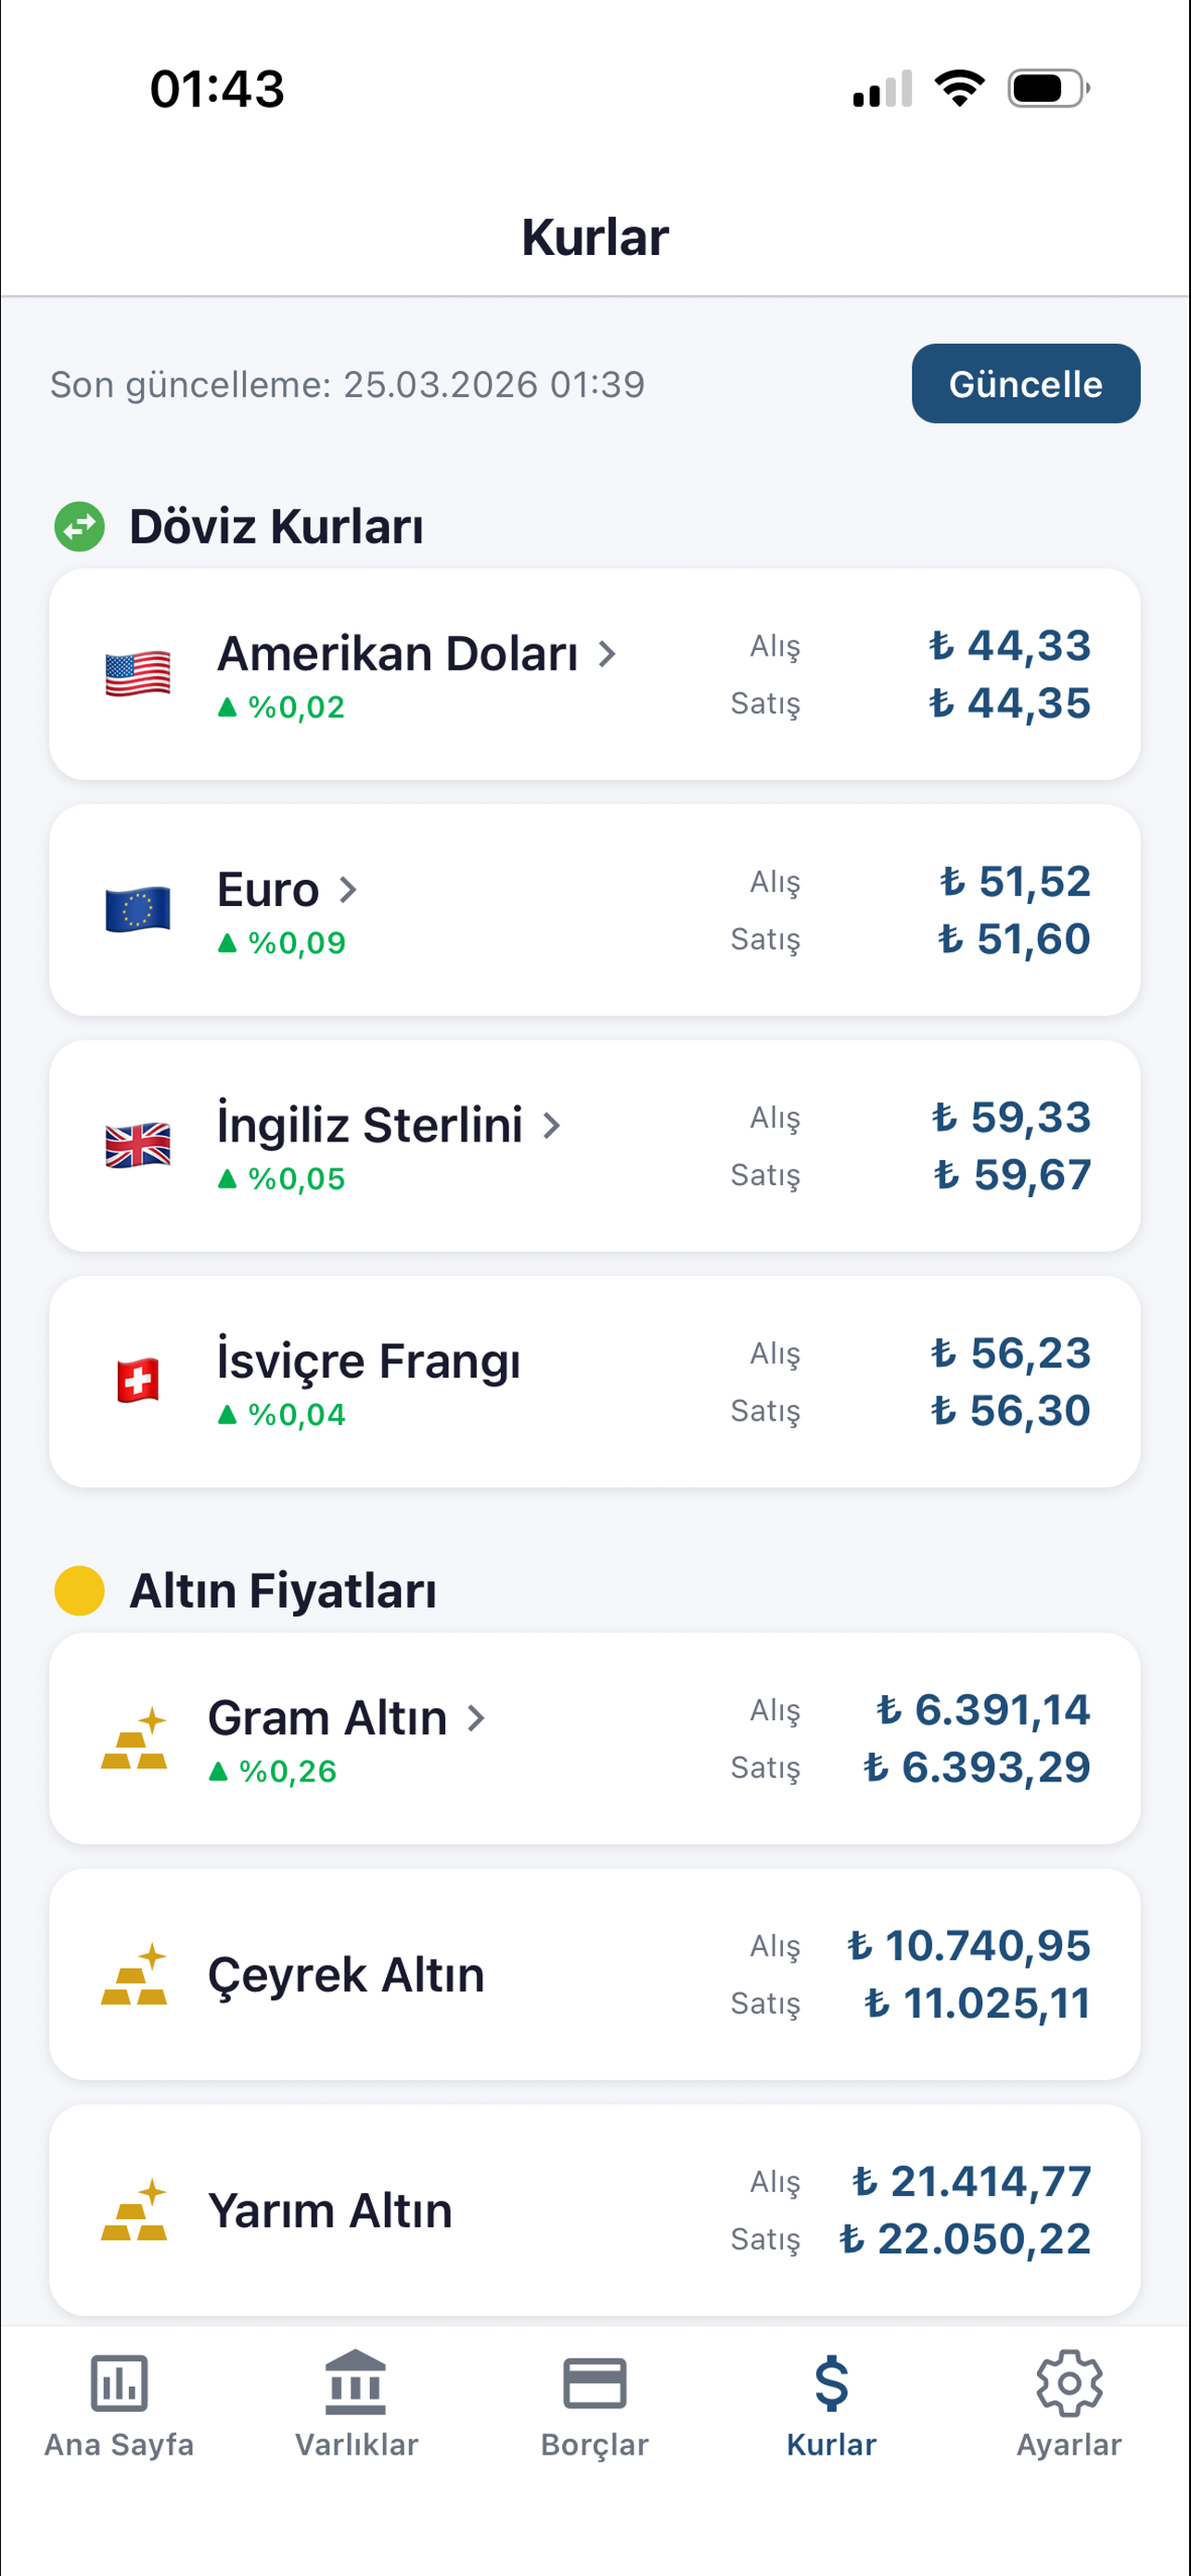Tap the green exchange arrows icon
The width and height of the screenshot is (1191, 2576).
(80, 526)
